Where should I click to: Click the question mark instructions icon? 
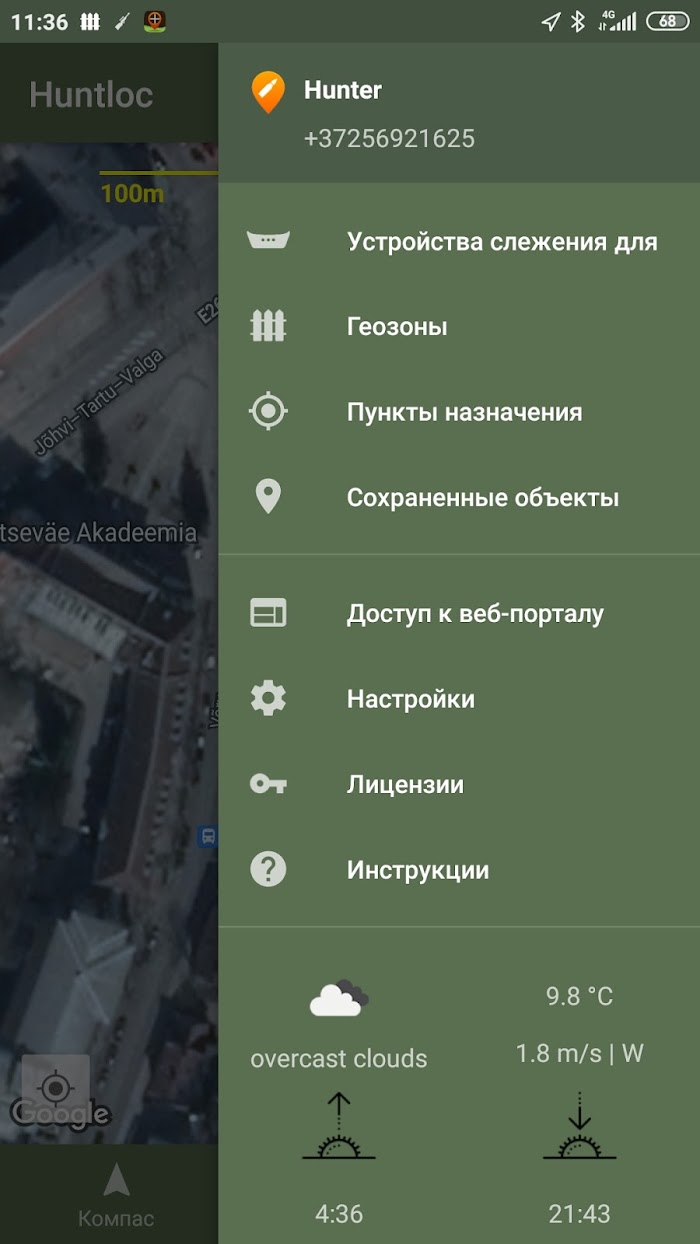point(268,869)
